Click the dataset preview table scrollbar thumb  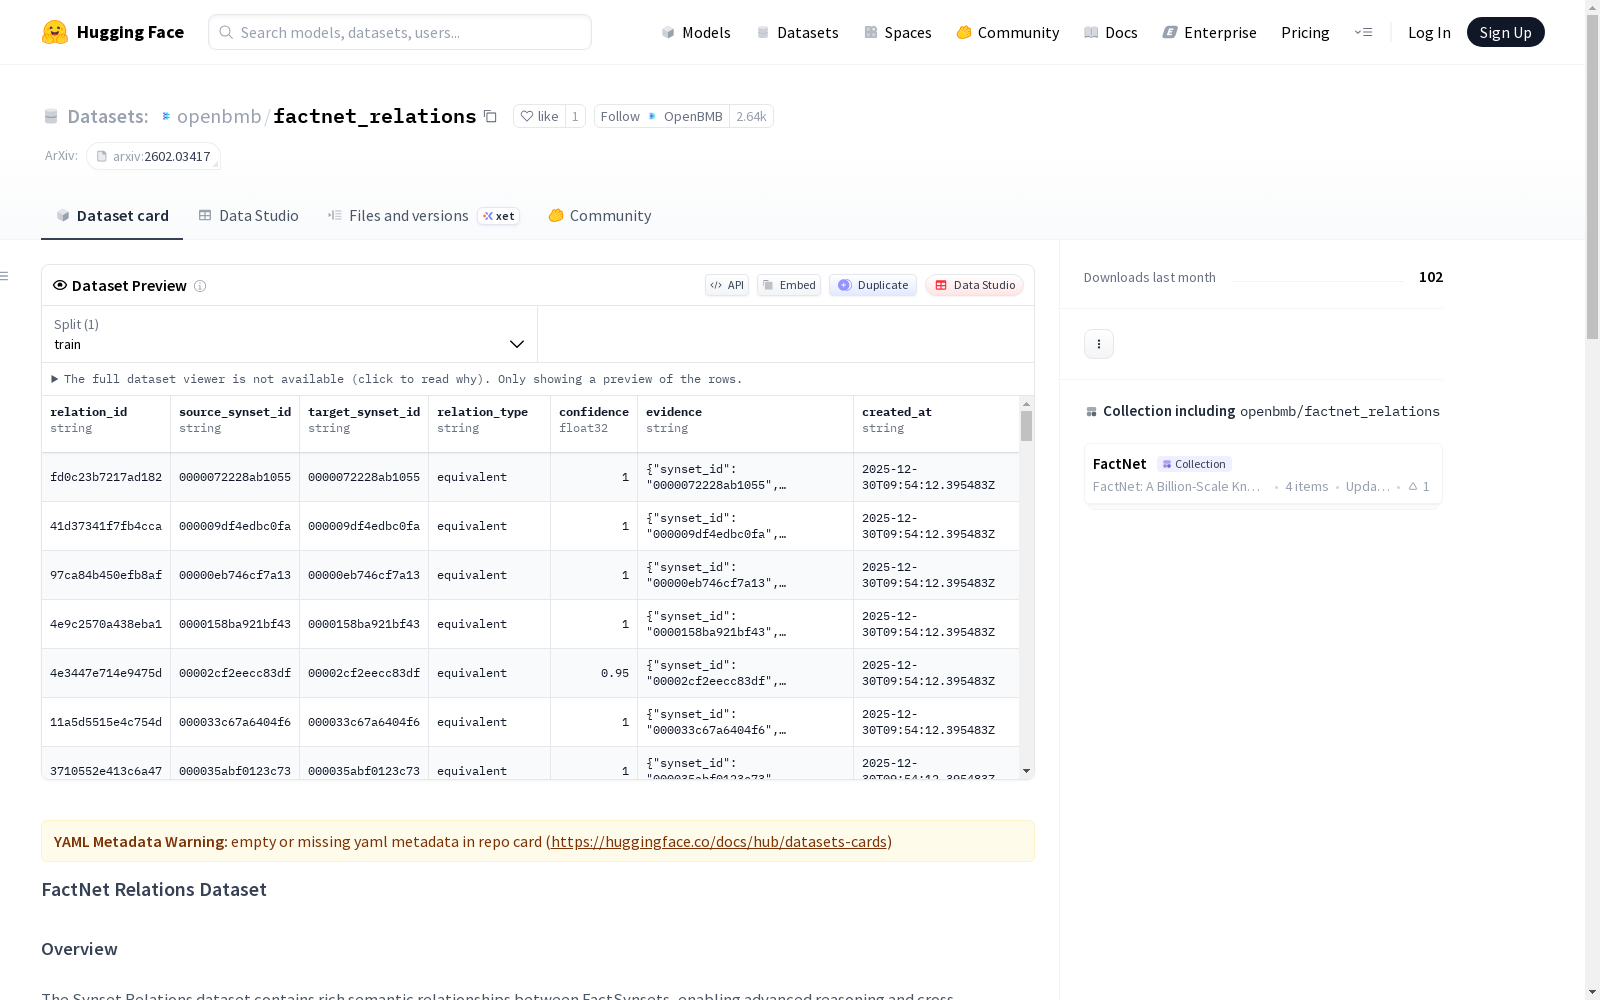[1026, 426]
